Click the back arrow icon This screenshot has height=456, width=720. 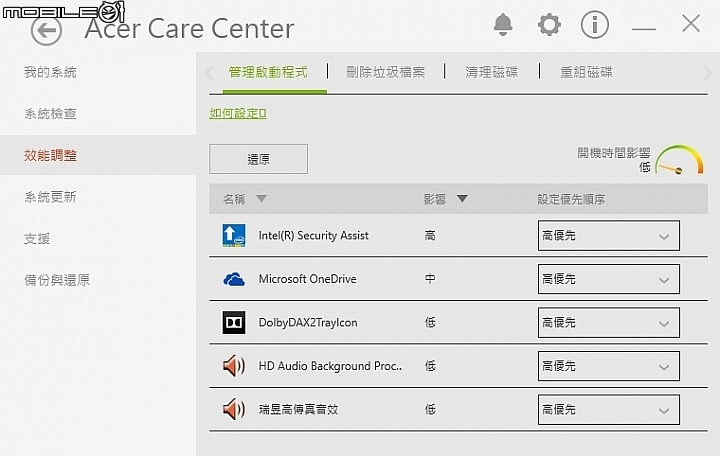point(46,30)
